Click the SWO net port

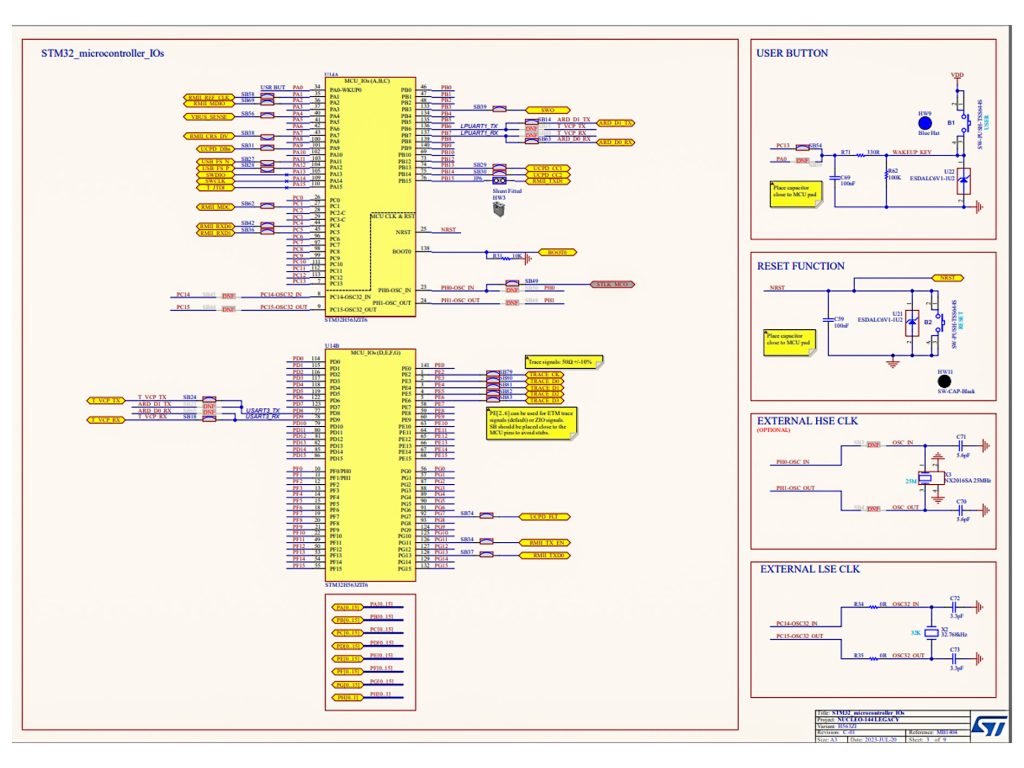tap(547, 110)
